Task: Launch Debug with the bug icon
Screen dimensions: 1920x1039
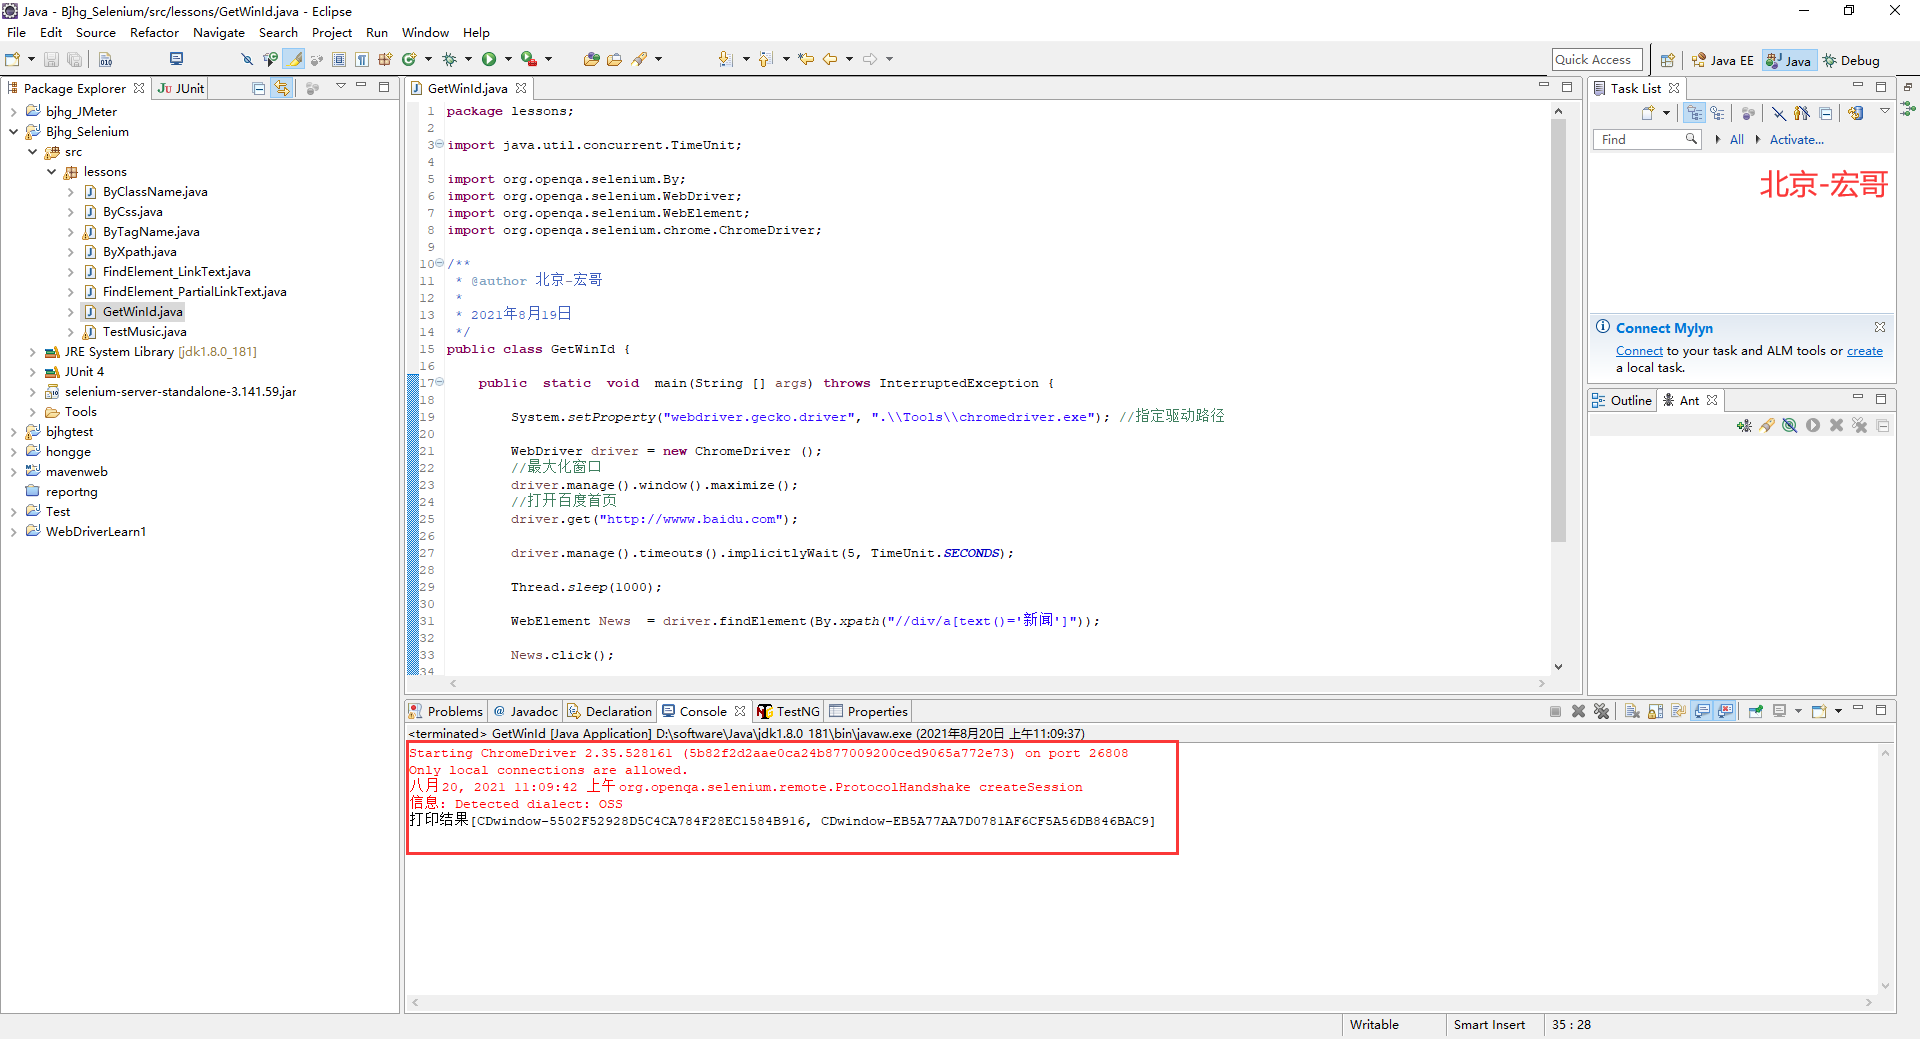Action: coord(449,60)
